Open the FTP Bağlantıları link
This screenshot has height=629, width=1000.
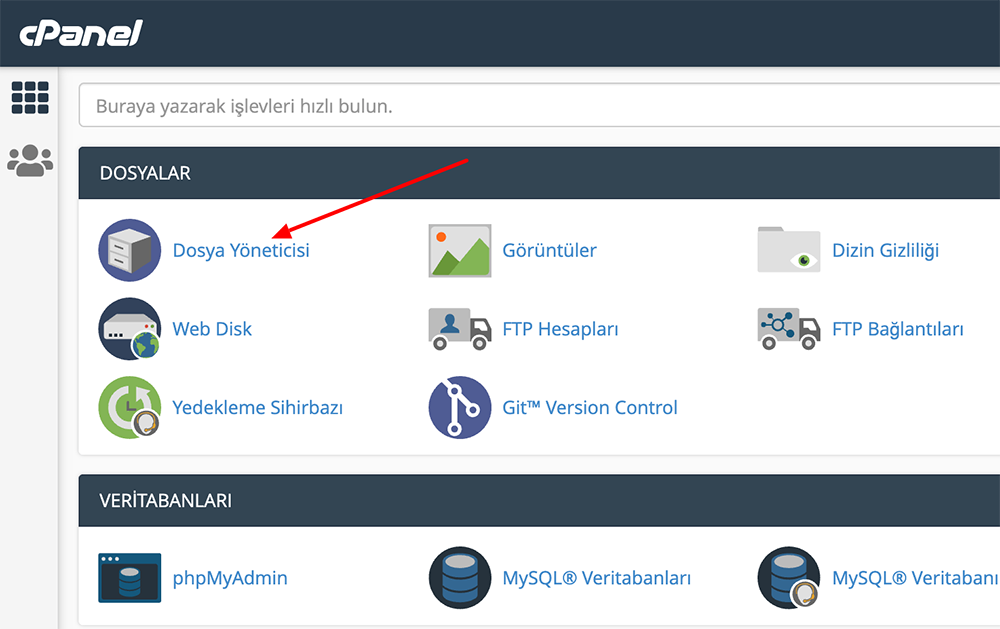[897, 329]
